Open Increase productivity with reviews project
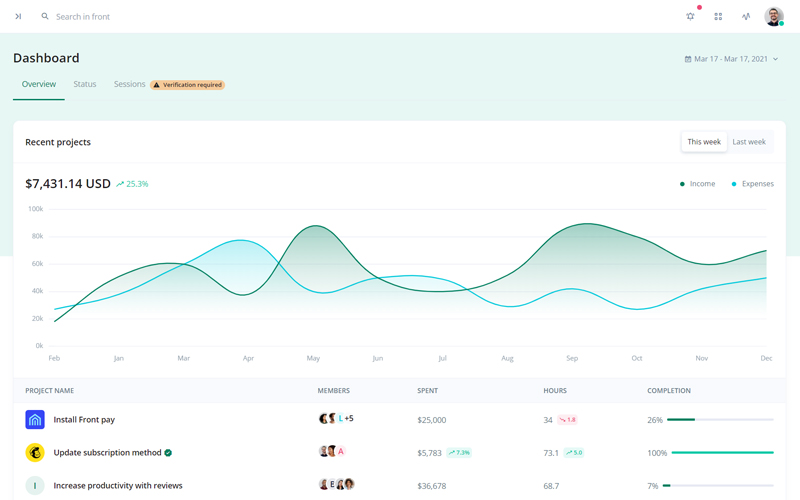This screenshot has width=800, height=500. [x=118, y=486]
